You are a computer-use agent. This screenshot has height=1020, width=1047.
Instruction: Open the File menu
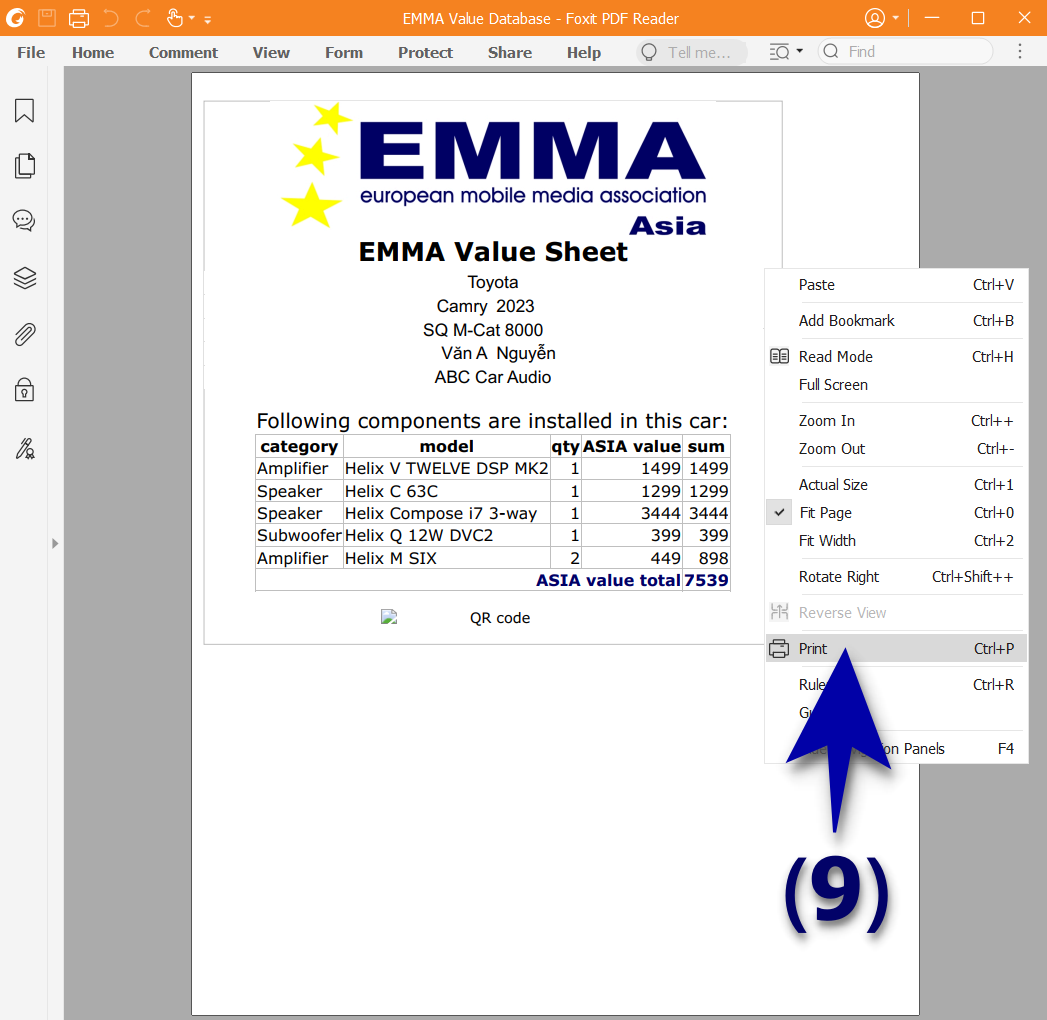[31, 53]
